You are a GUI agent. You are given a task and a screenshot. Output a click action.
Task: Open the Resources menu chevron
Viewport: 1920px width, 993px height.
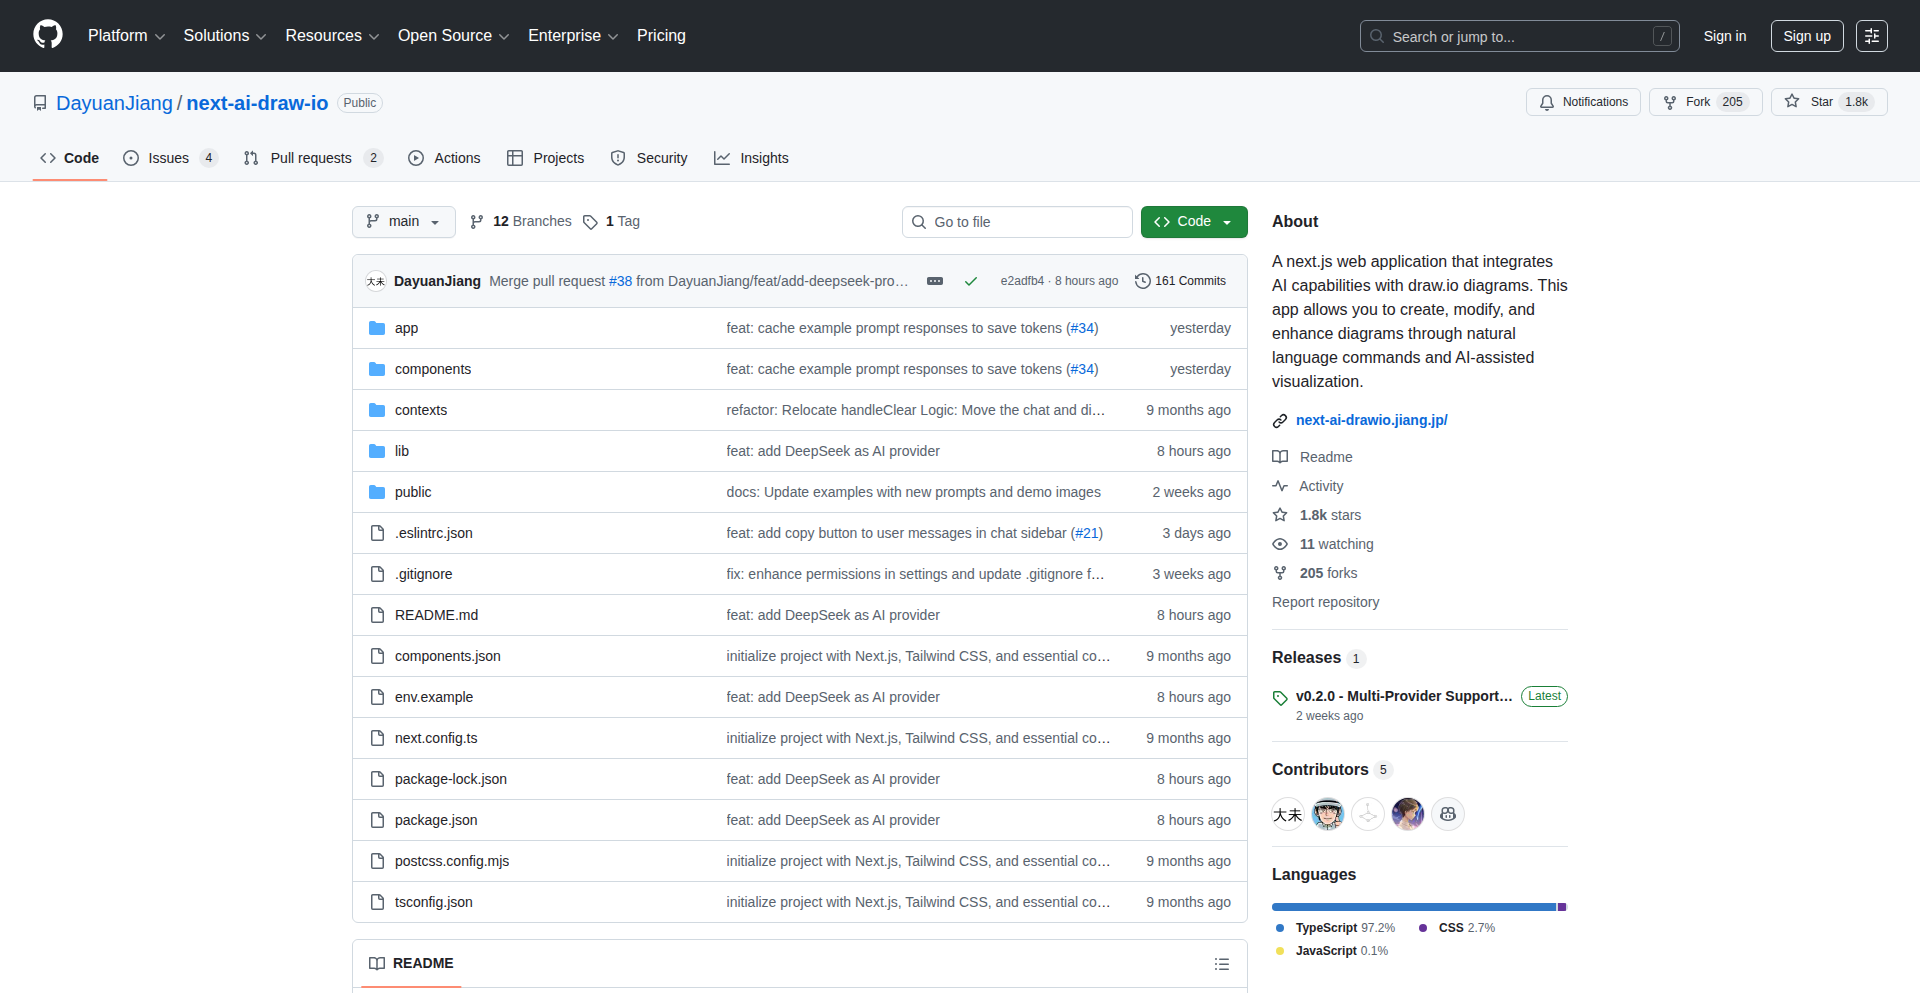[x=375, y=36]
